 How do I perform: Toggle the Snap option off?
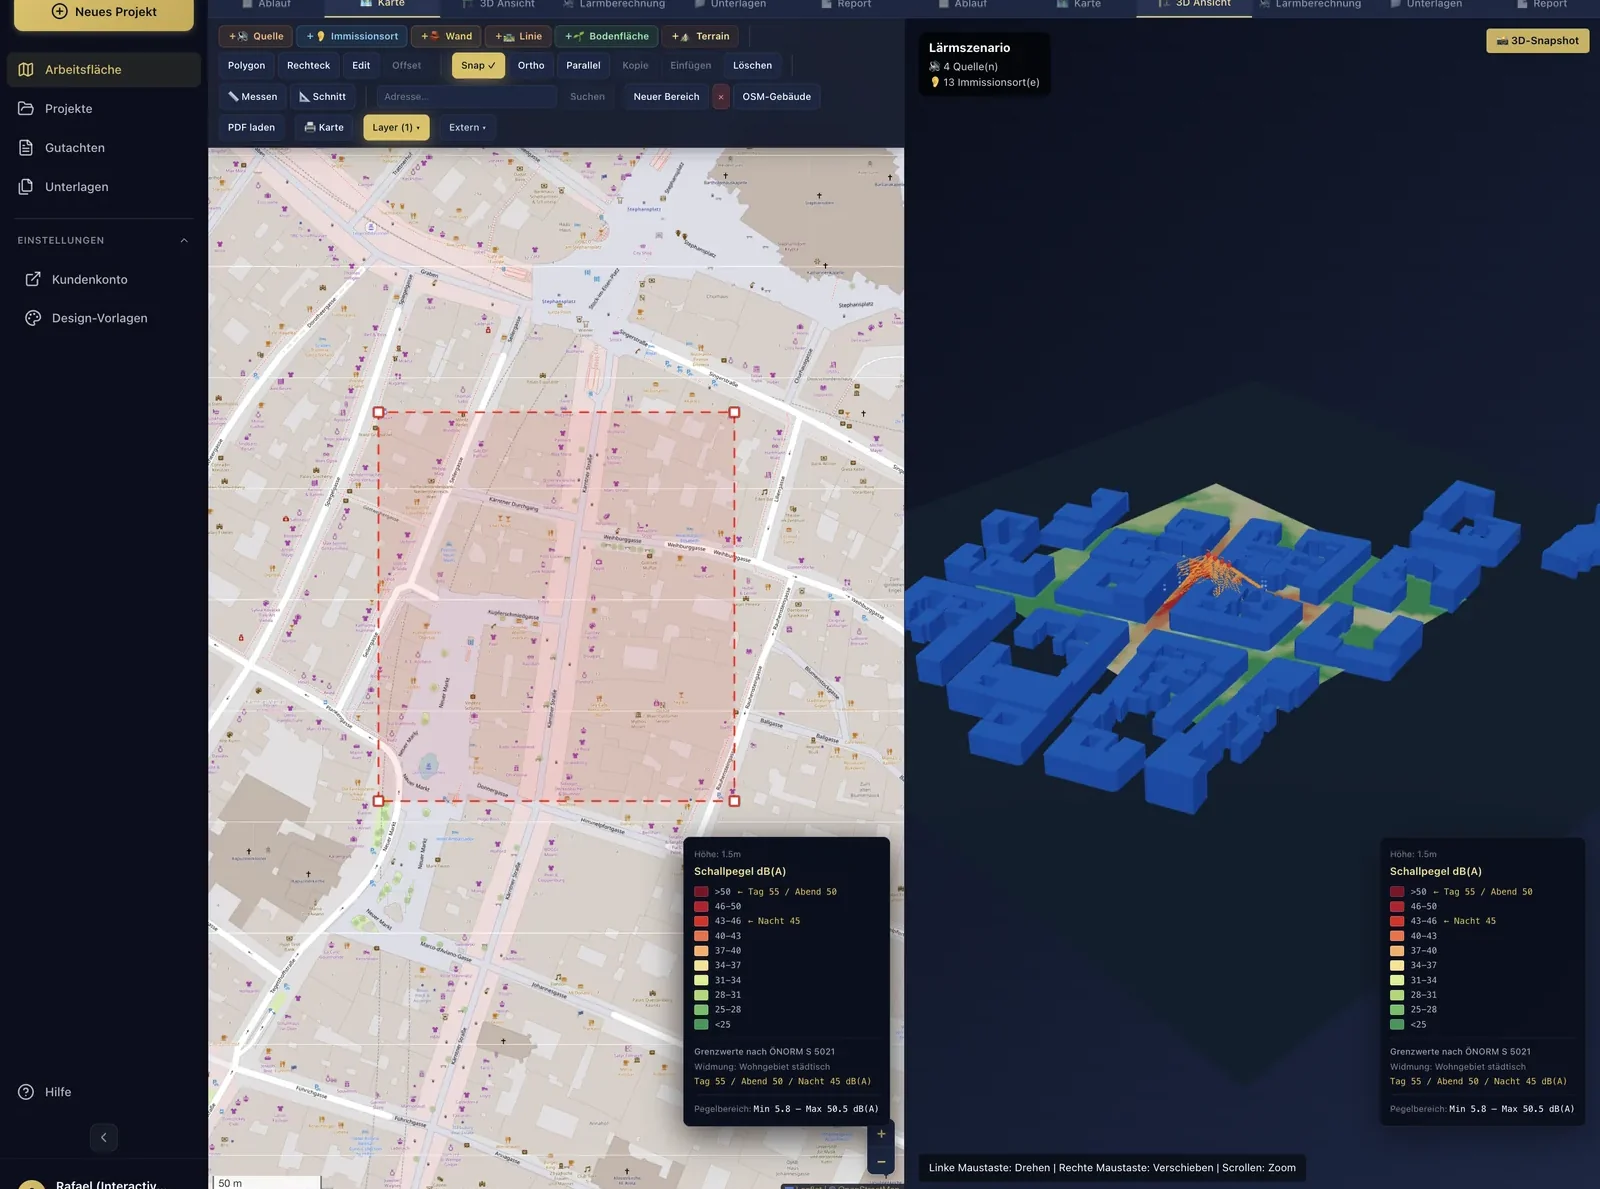point(478,66)
